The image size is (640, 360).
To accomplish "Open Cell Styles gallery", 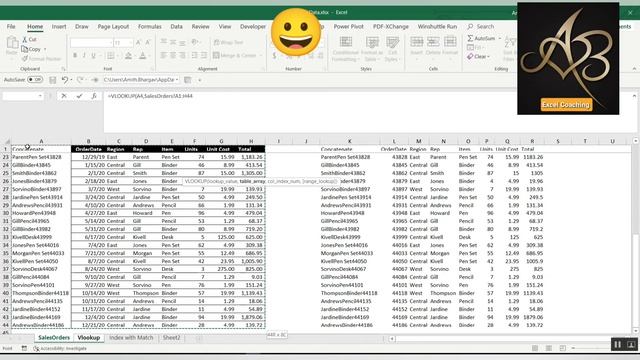I will (x=392, y=49).
